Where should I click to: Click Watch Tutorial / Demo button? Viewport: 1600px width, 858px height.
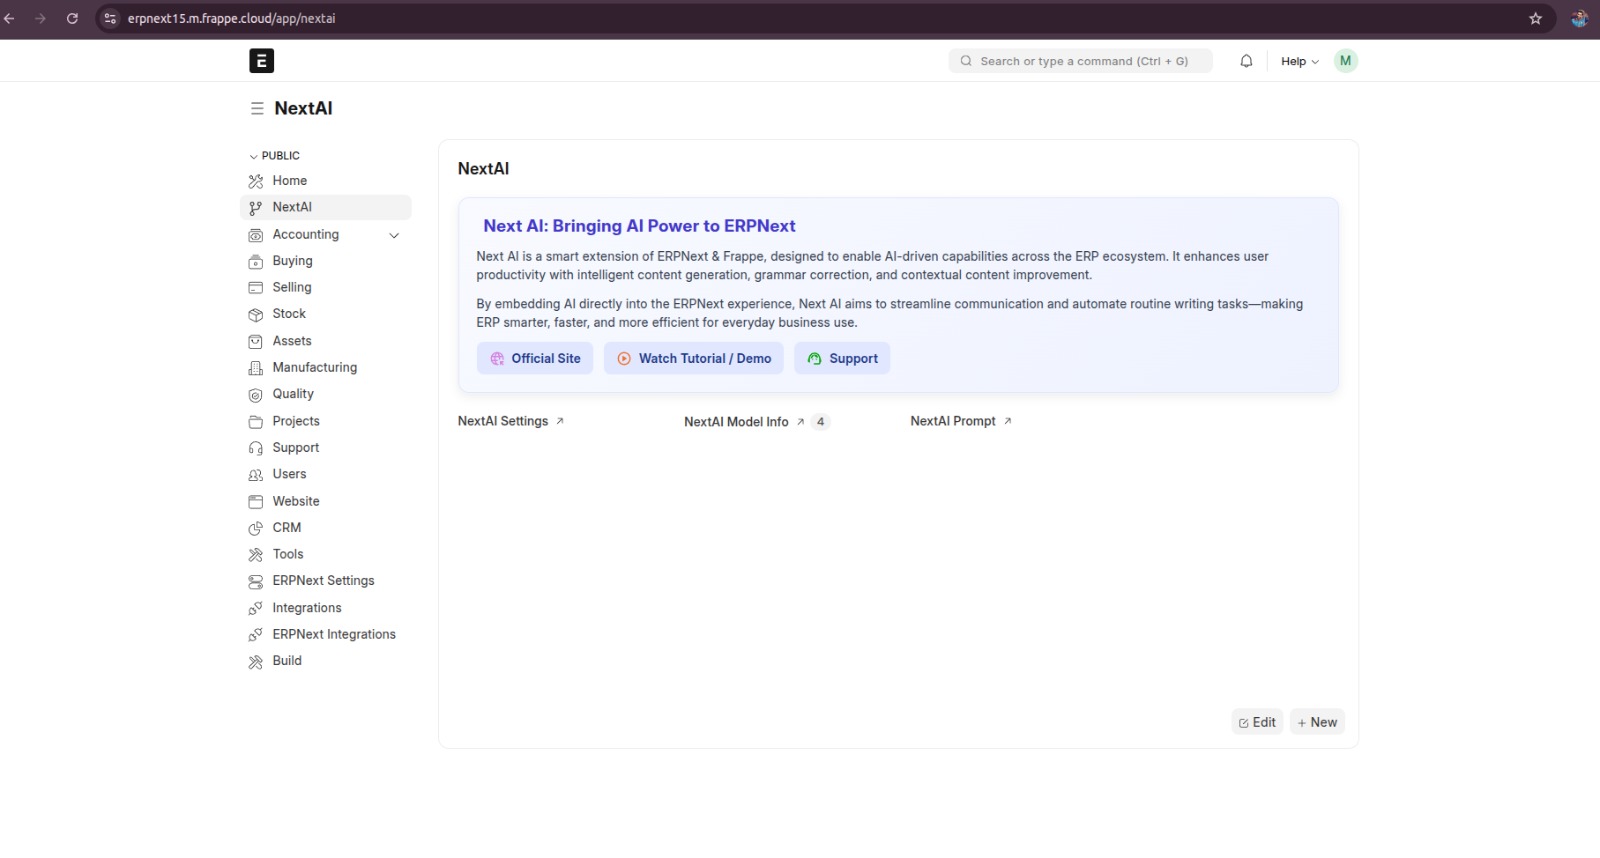click(x=693, y=359)
